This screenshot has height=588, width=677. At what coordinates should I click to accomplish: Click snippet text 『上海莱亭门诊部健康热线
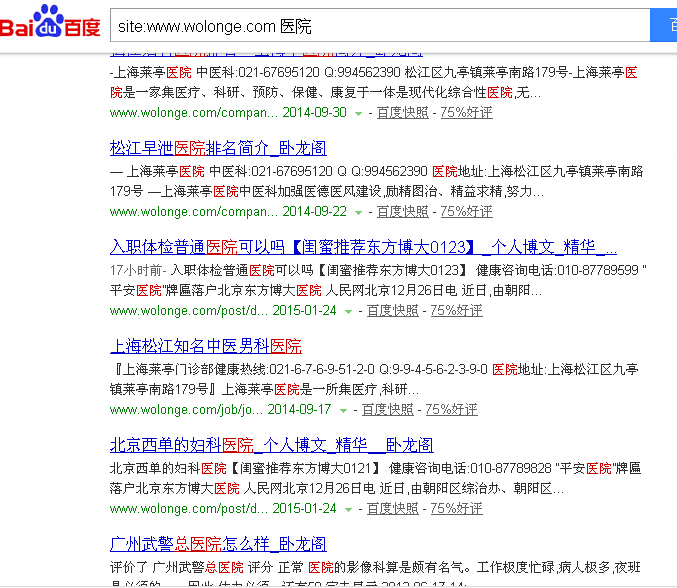point(374,379)
